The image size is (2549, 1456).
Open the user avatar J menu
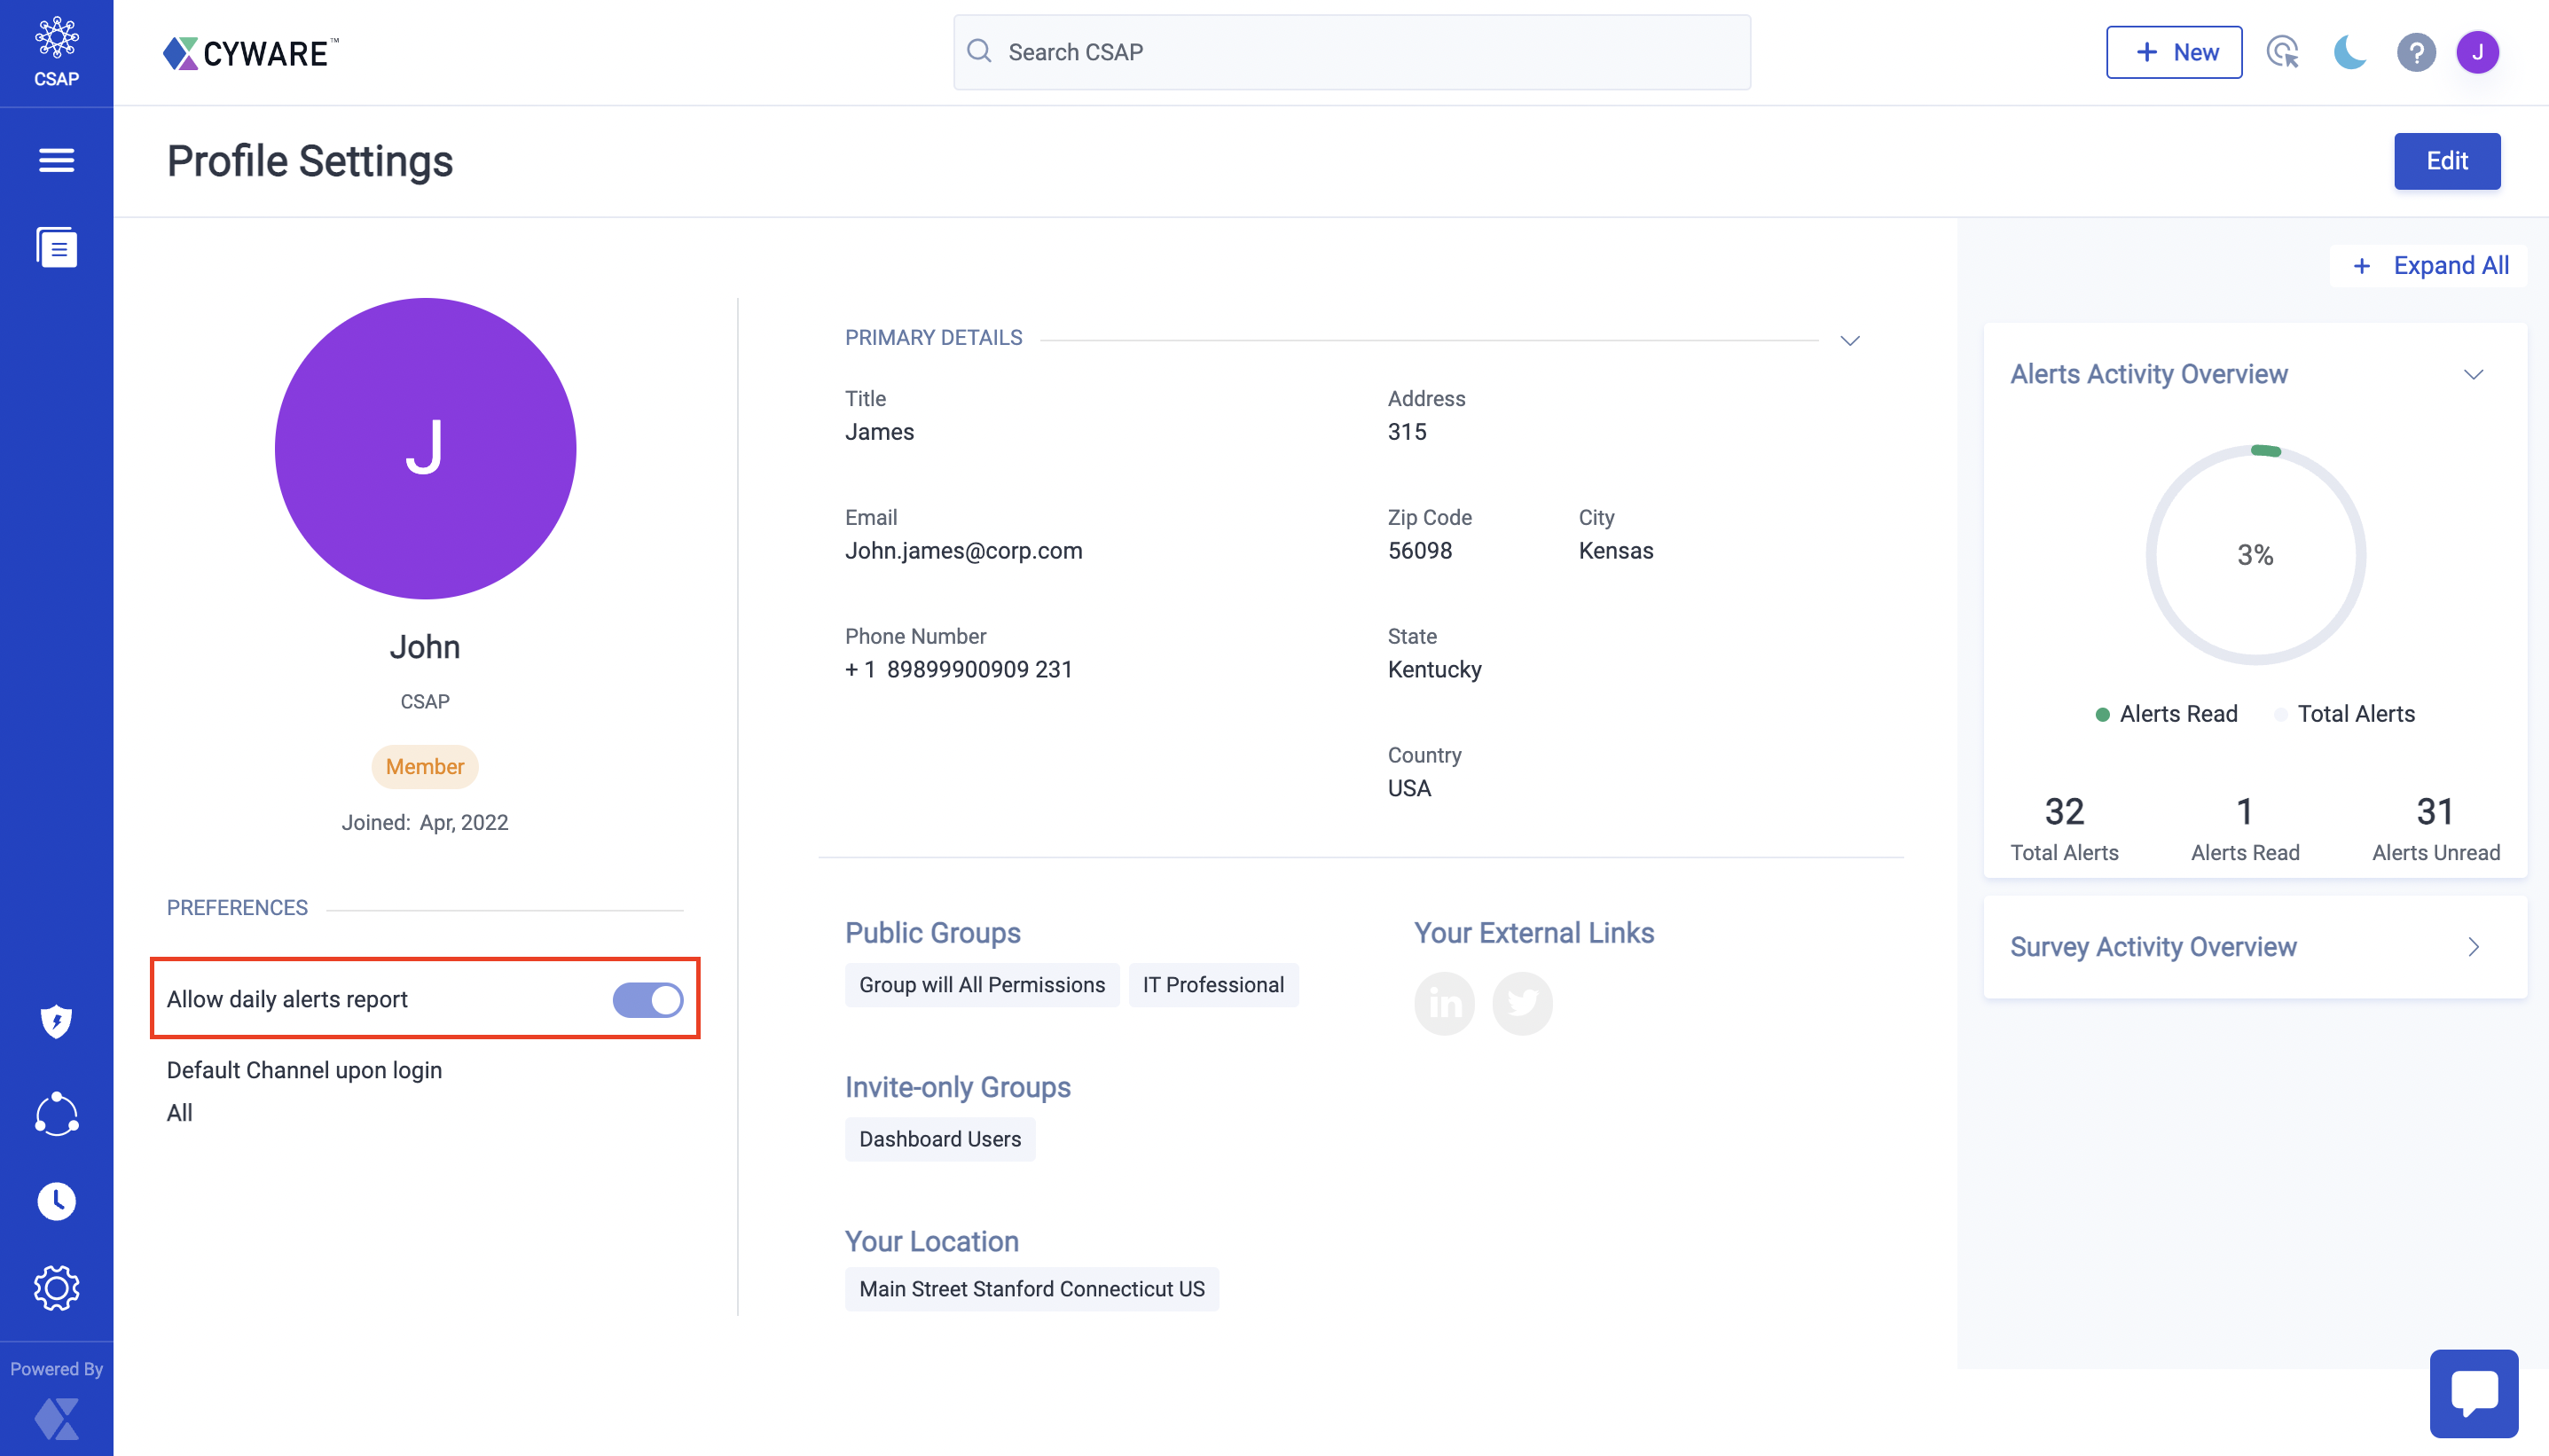2476,52
